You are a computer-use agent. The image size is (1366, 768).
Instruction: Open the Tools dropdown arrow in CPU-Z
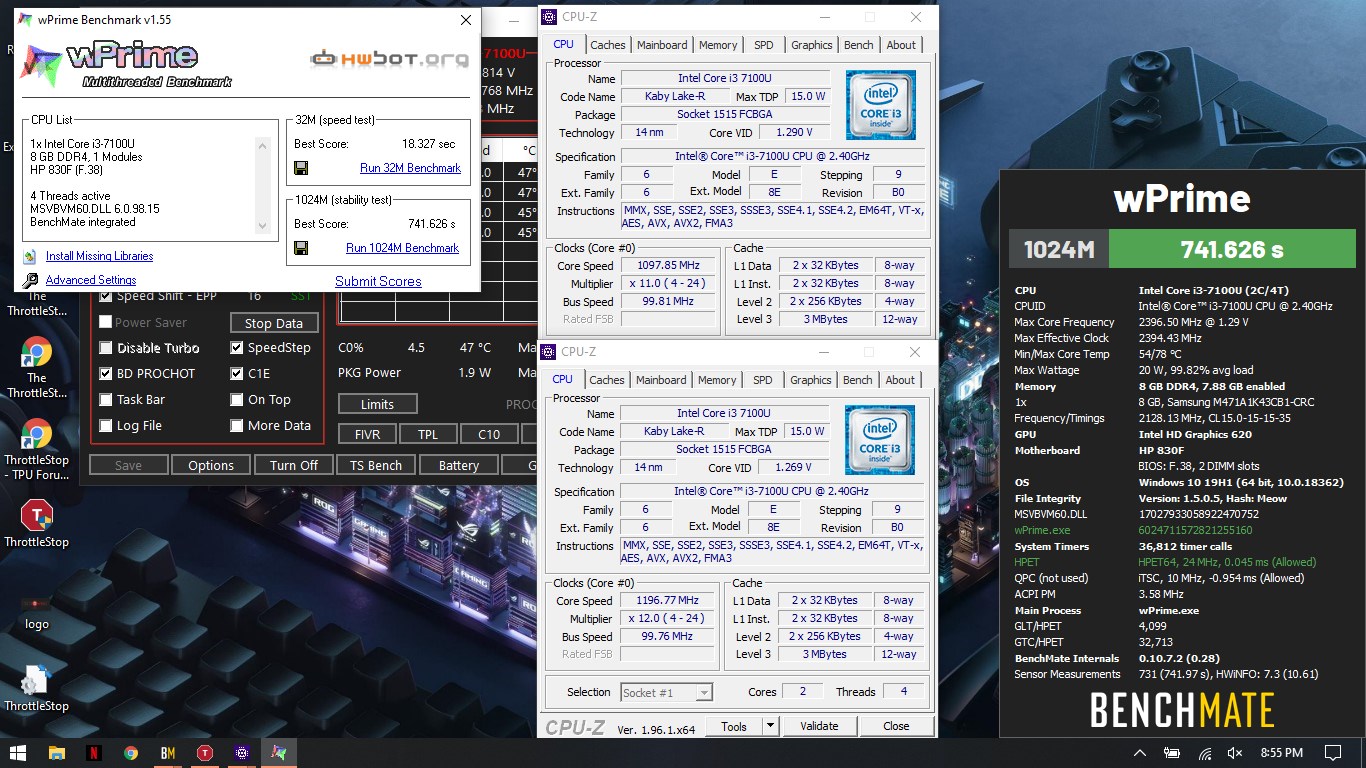(770, 727)
